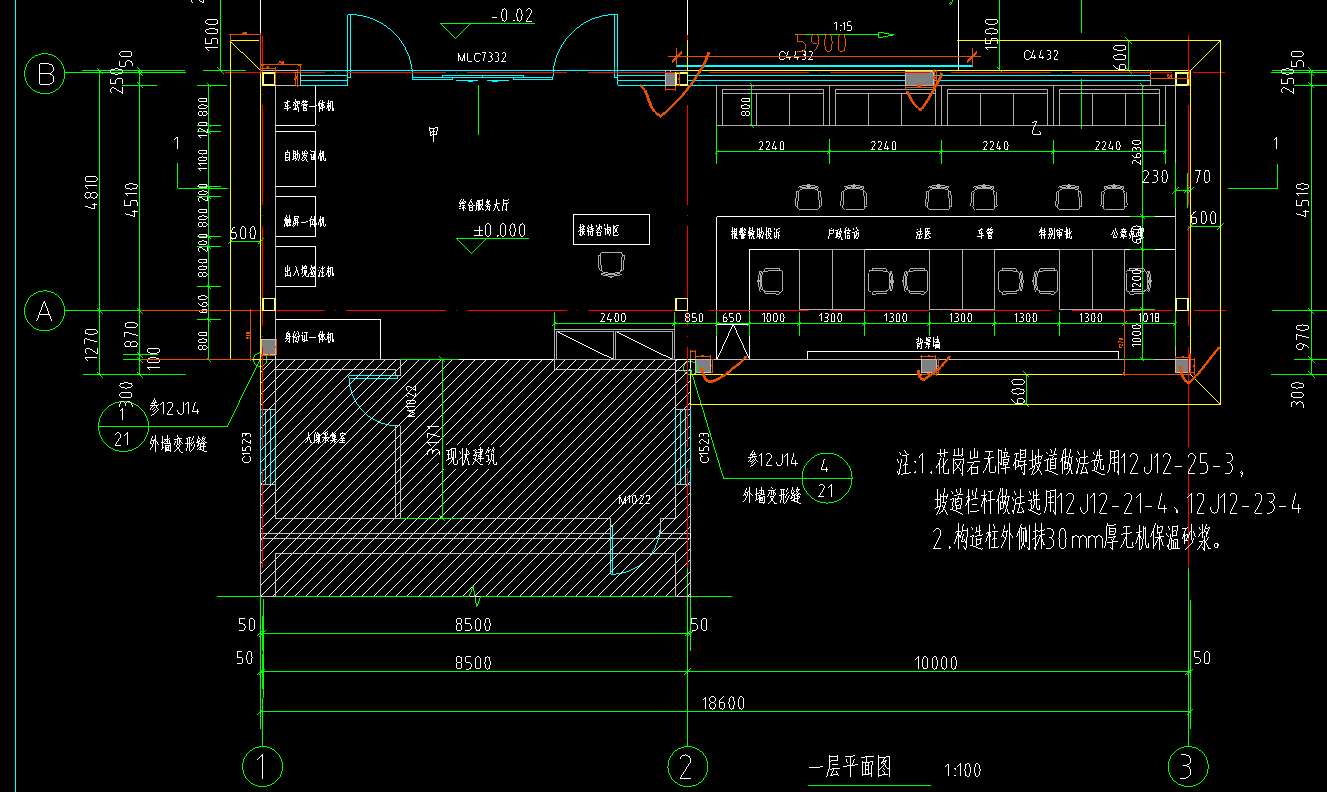The image size is (1327, 792).
Task: Select the 自助发证机 label
Action: [x=304, y=156]
